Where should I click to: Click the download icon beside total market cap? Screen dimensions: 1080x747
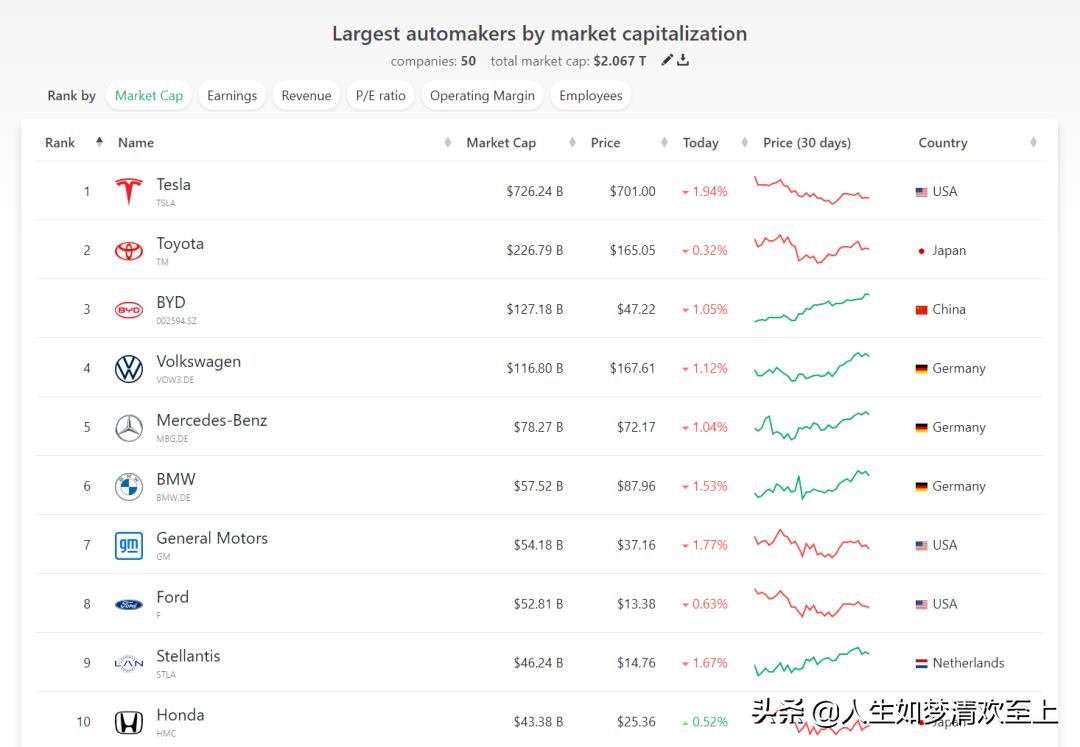pos(683,60)
